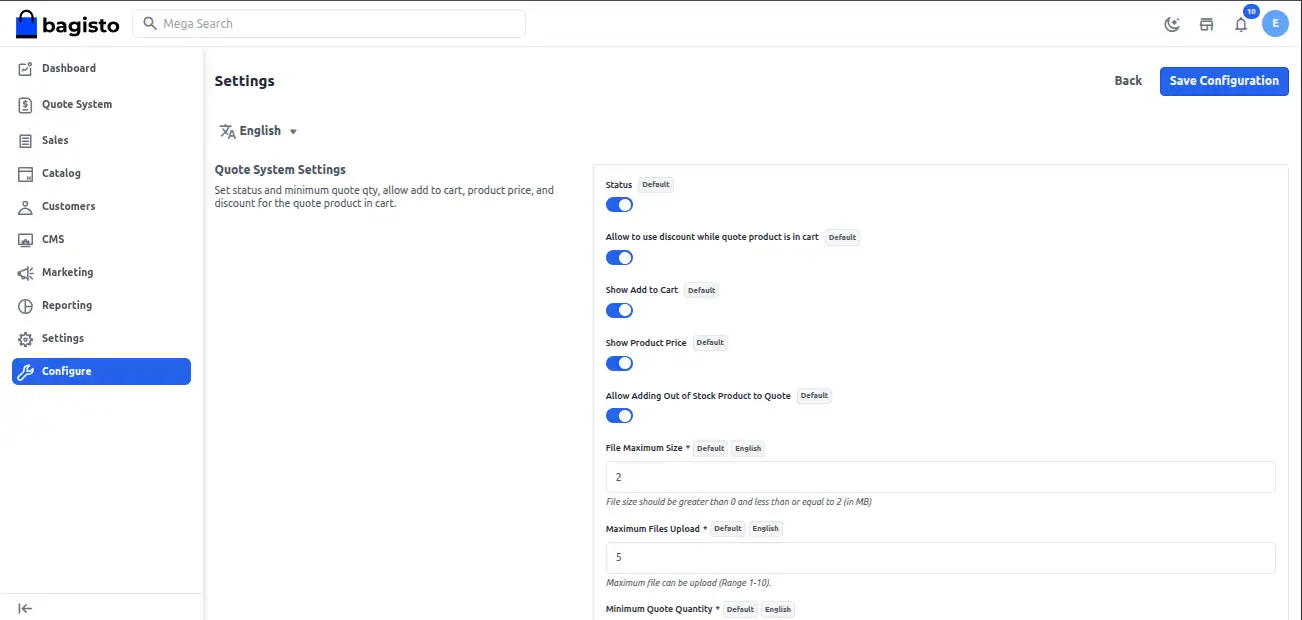Click the CMS sidebar icon

(26, 240)
